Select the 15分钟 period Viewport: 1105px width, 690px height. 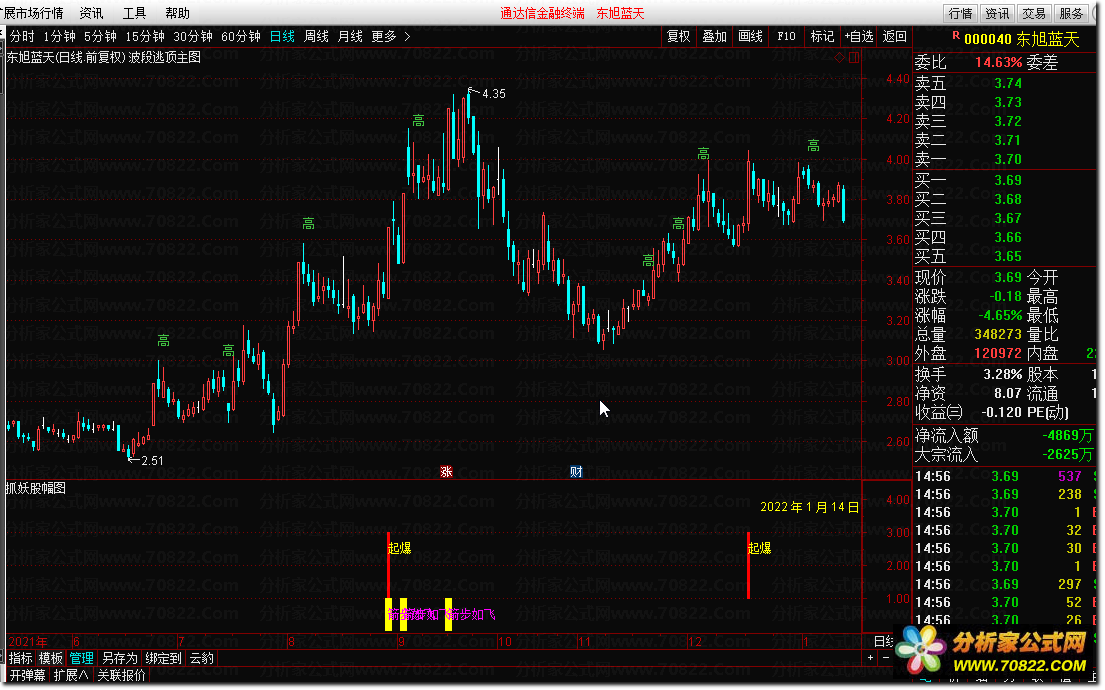[144, 36]
